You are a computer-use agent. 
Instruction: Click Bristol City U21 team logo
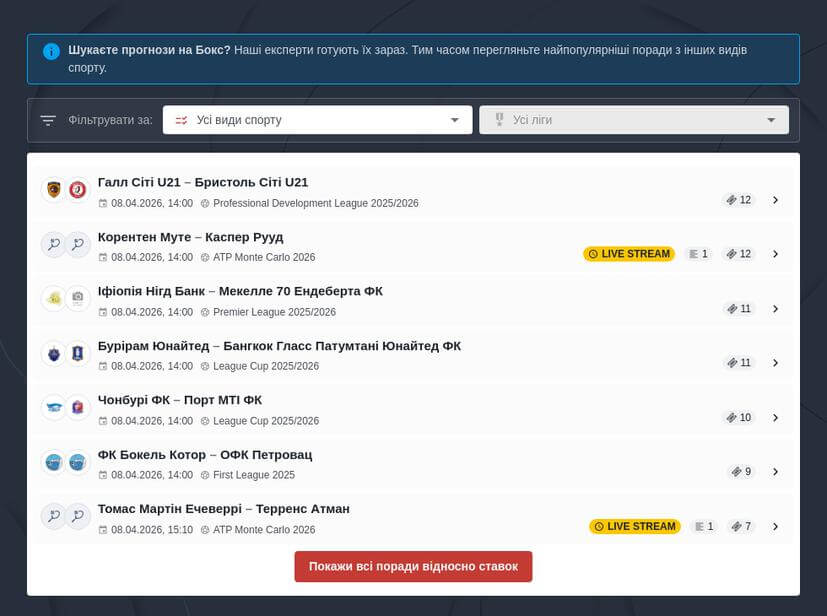pyautogui.click(x=77, y=190)
